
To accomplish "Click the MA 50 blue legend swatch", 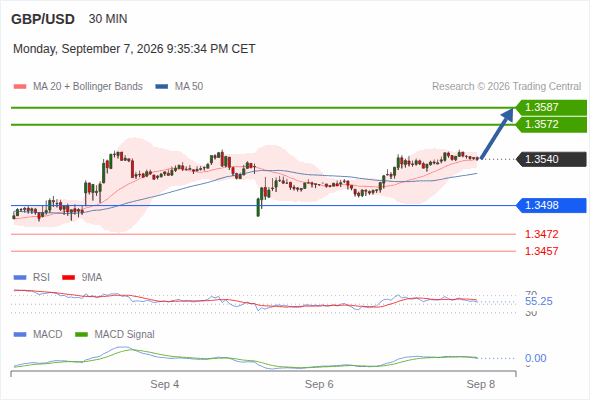I will point(161,87).
